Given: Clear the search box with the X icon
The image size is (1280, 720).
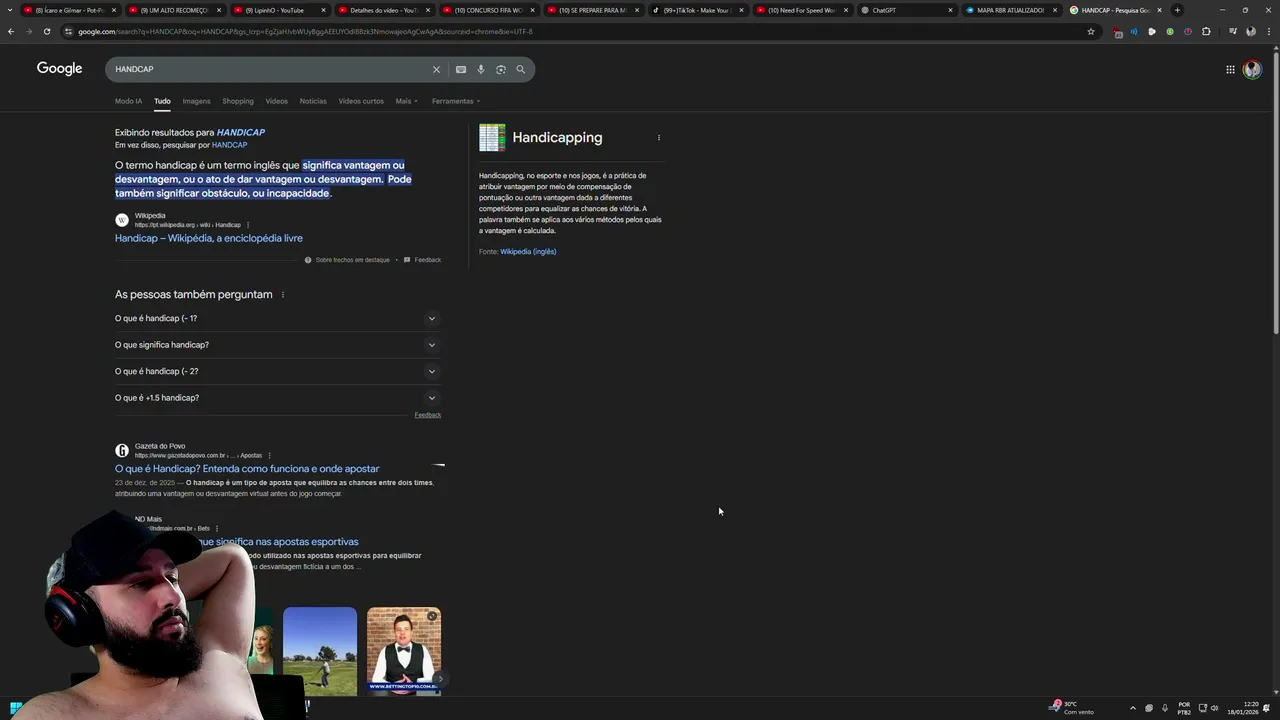Looking at the screenshot, I should [x=436, y=69].
